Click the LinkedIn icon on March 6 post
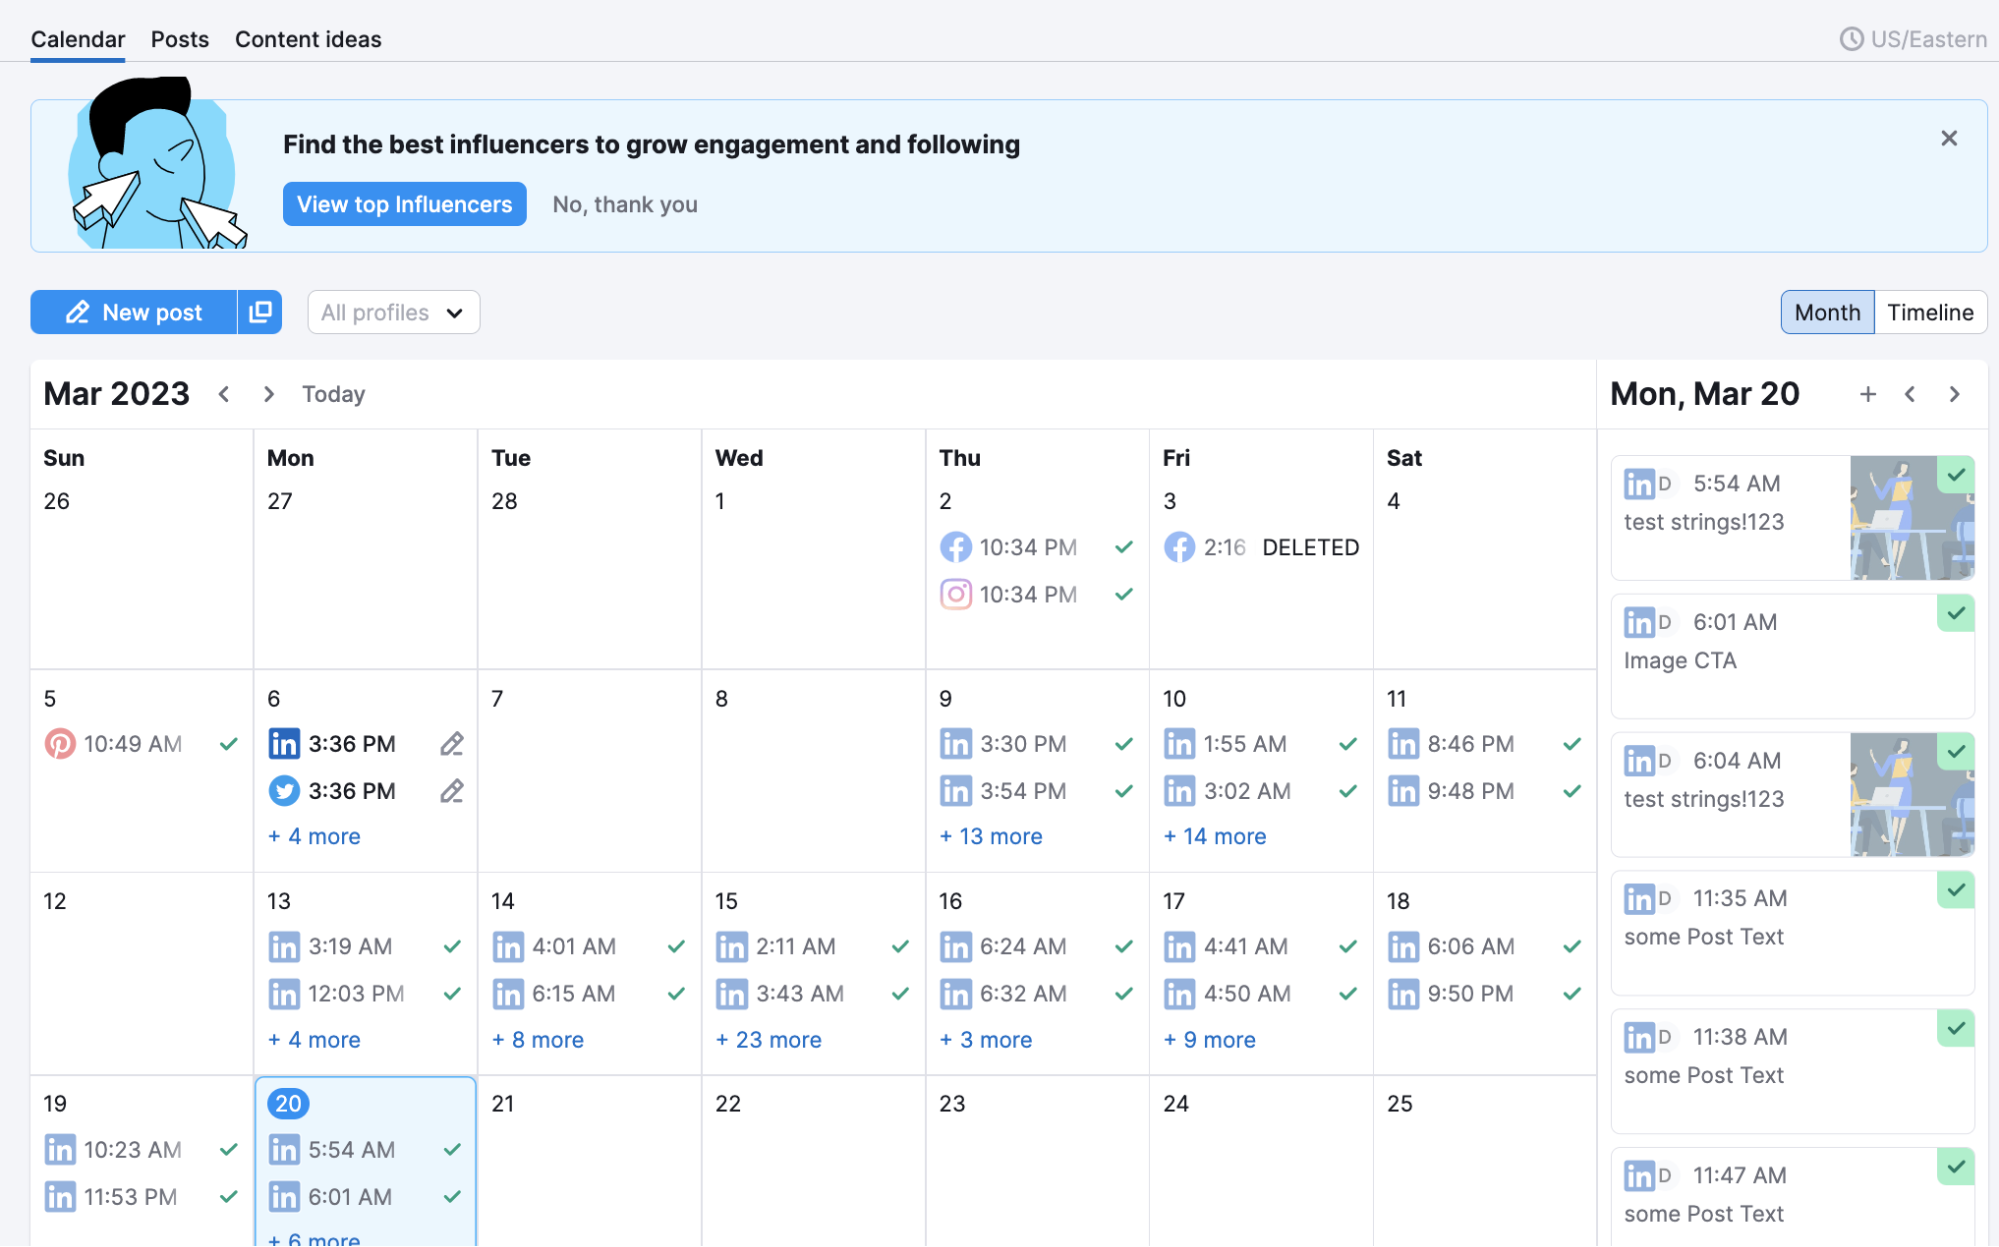Screen dimensions: 1999x1247 (284, 743)
